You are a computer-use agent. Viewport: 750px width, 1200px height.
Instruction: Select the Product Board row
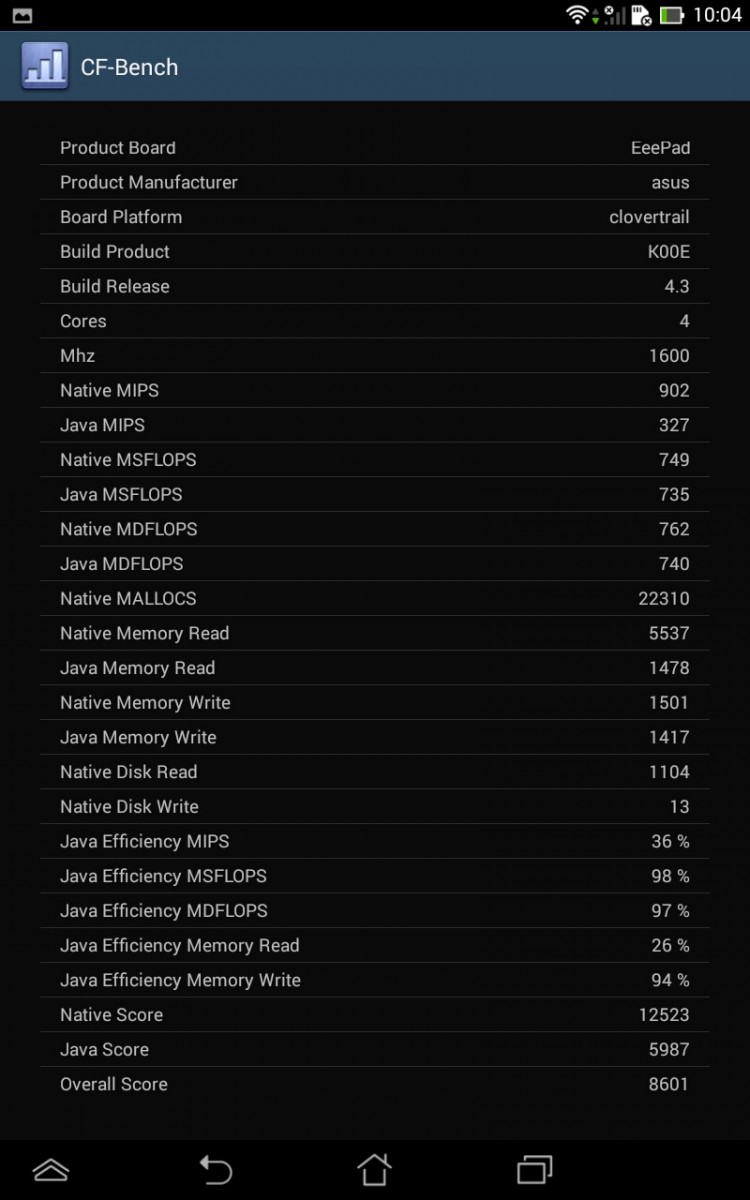pyautogui.click(x=375, y=148)
